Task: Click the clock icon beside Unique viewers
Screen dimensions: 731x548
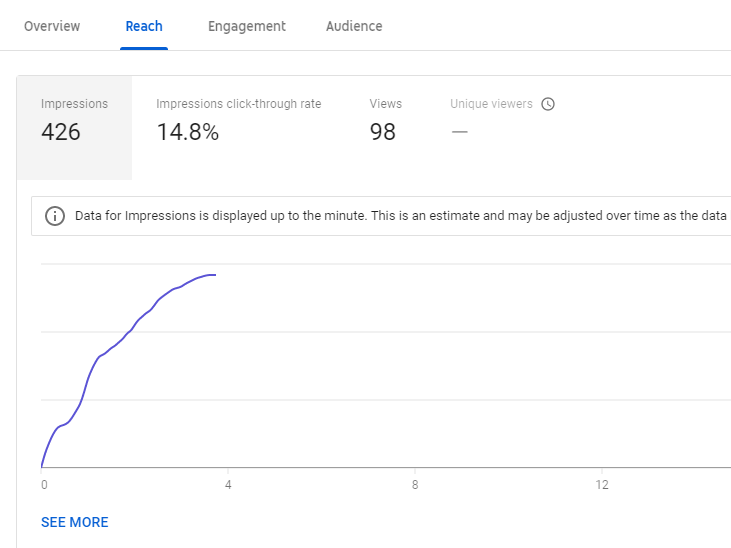Action: click(x=548, y=104)
